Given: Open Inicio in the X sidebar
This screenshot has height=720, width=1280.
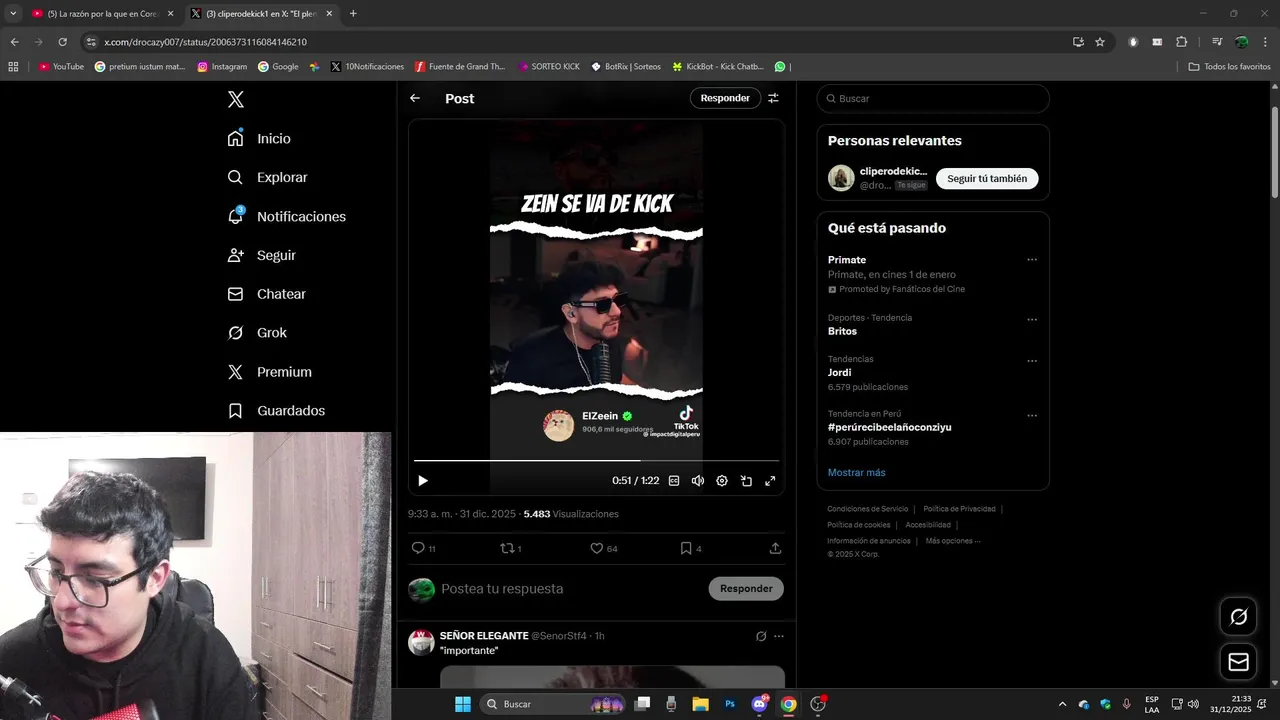Looking at the screenshot, I should click(x=259, y=138).
